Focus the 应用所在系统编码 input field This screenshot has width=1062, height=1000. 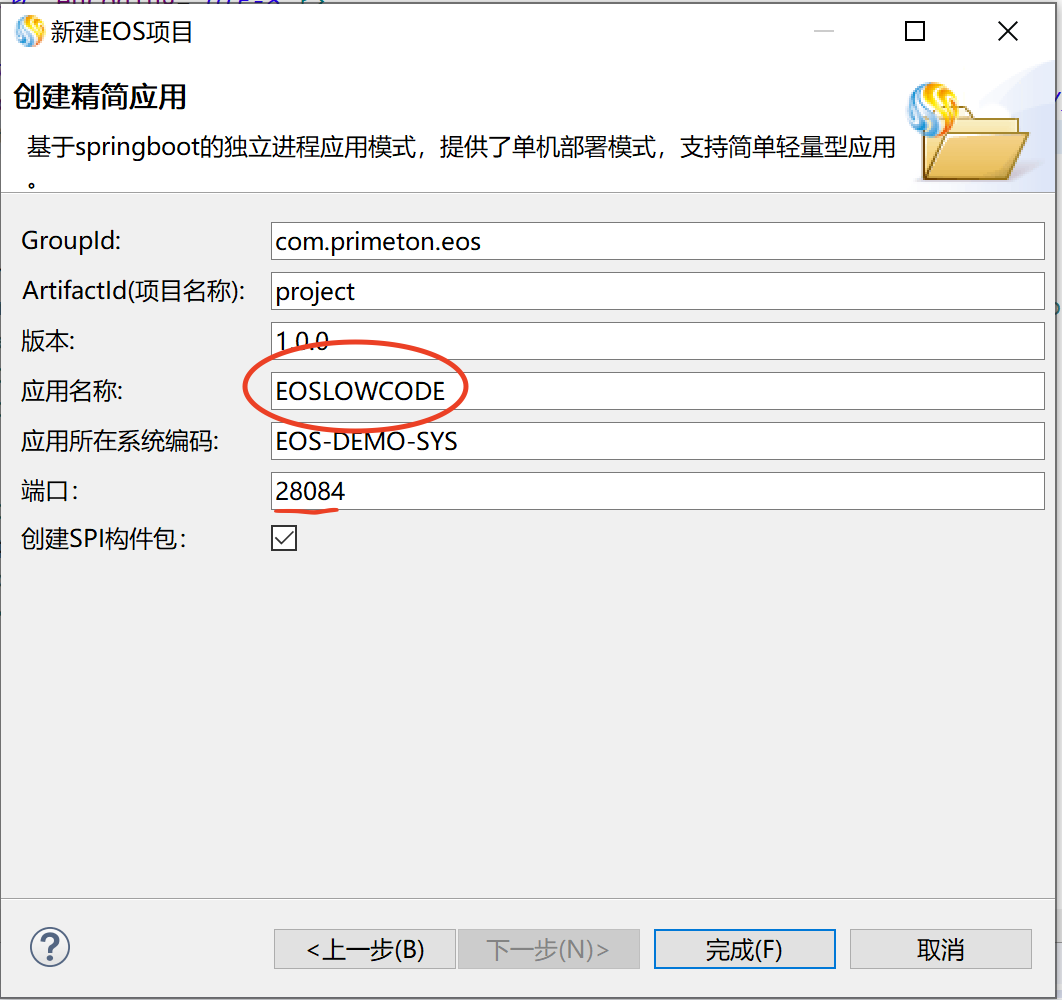(657, 440)
